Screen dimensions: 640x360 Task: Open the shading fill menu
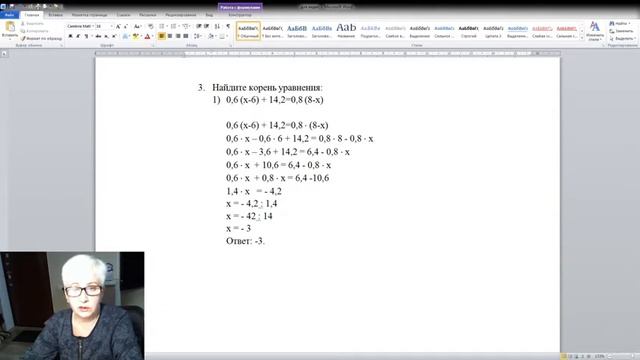coord(211,36)
